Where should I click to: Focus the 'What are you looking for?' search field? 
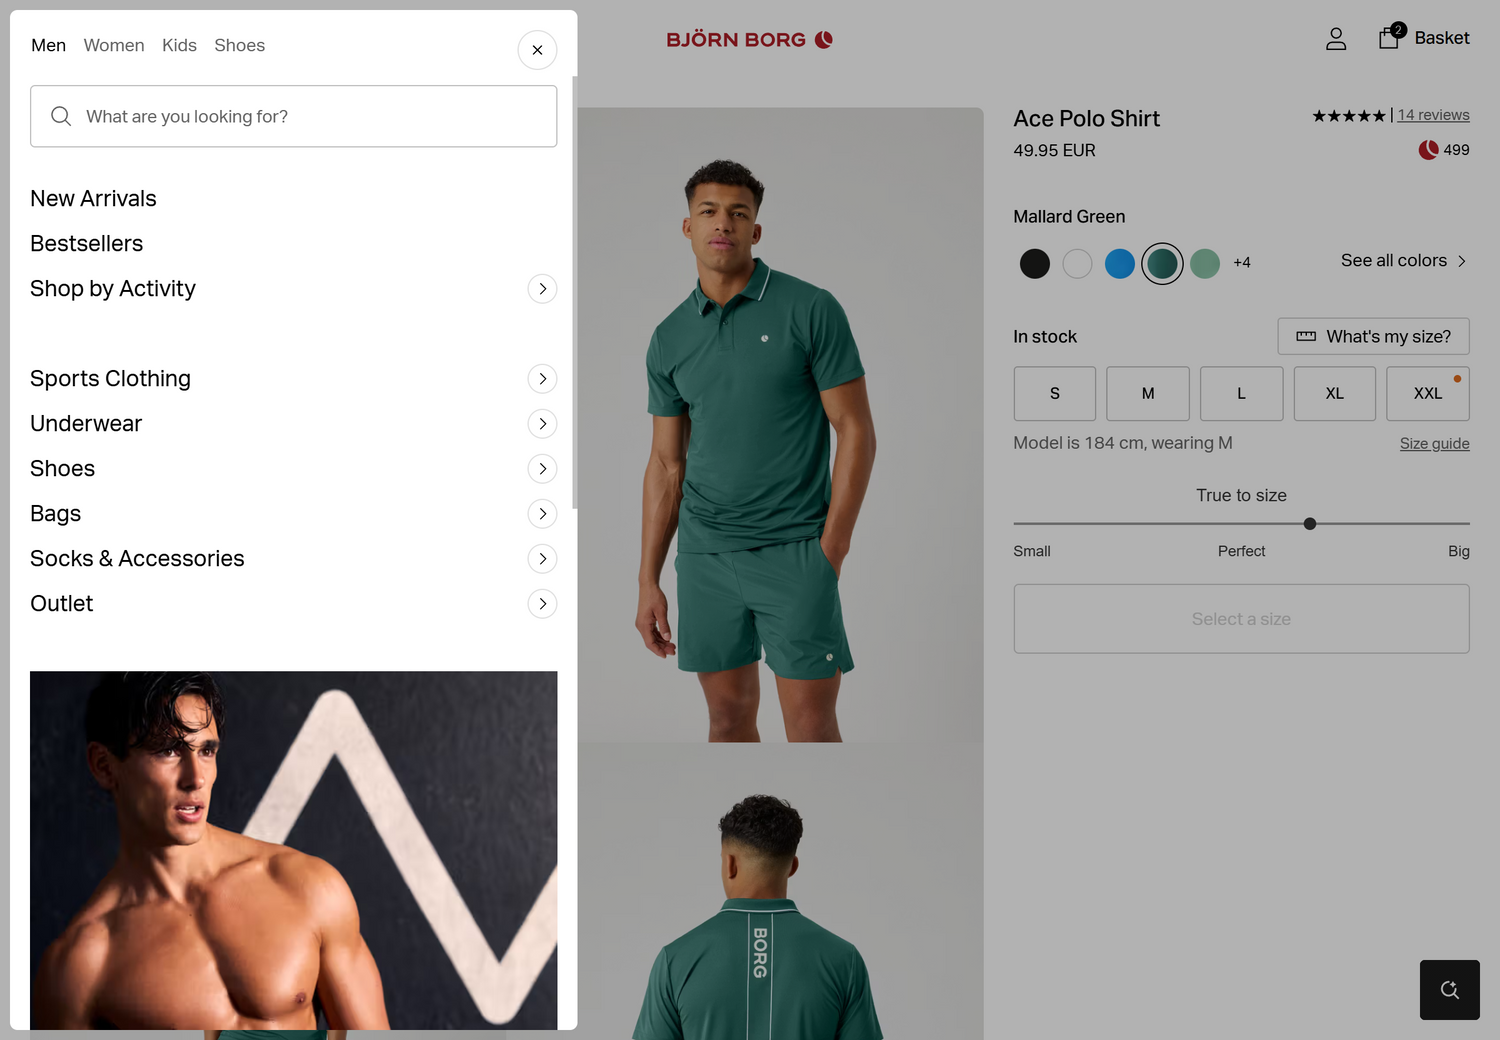click(293, 116)
